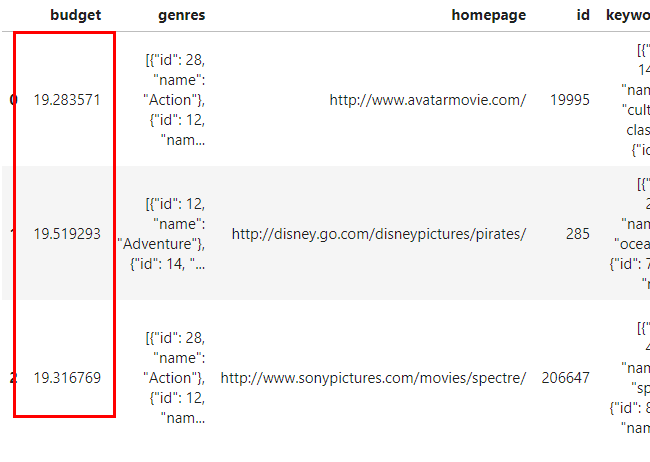This screenshot has height=462, width=650.
Task: Select budget value 19.283571
Action: [x=67, y=100]
